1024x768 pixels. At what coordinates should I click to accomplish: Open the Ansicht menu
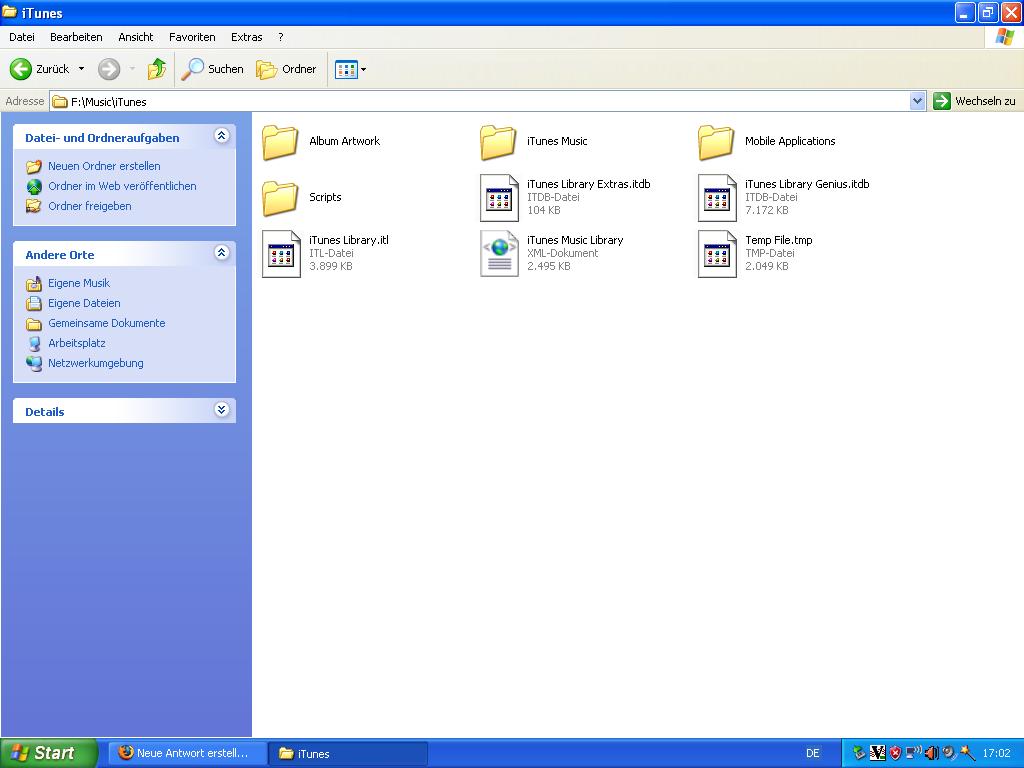click(x=136, y=37)
